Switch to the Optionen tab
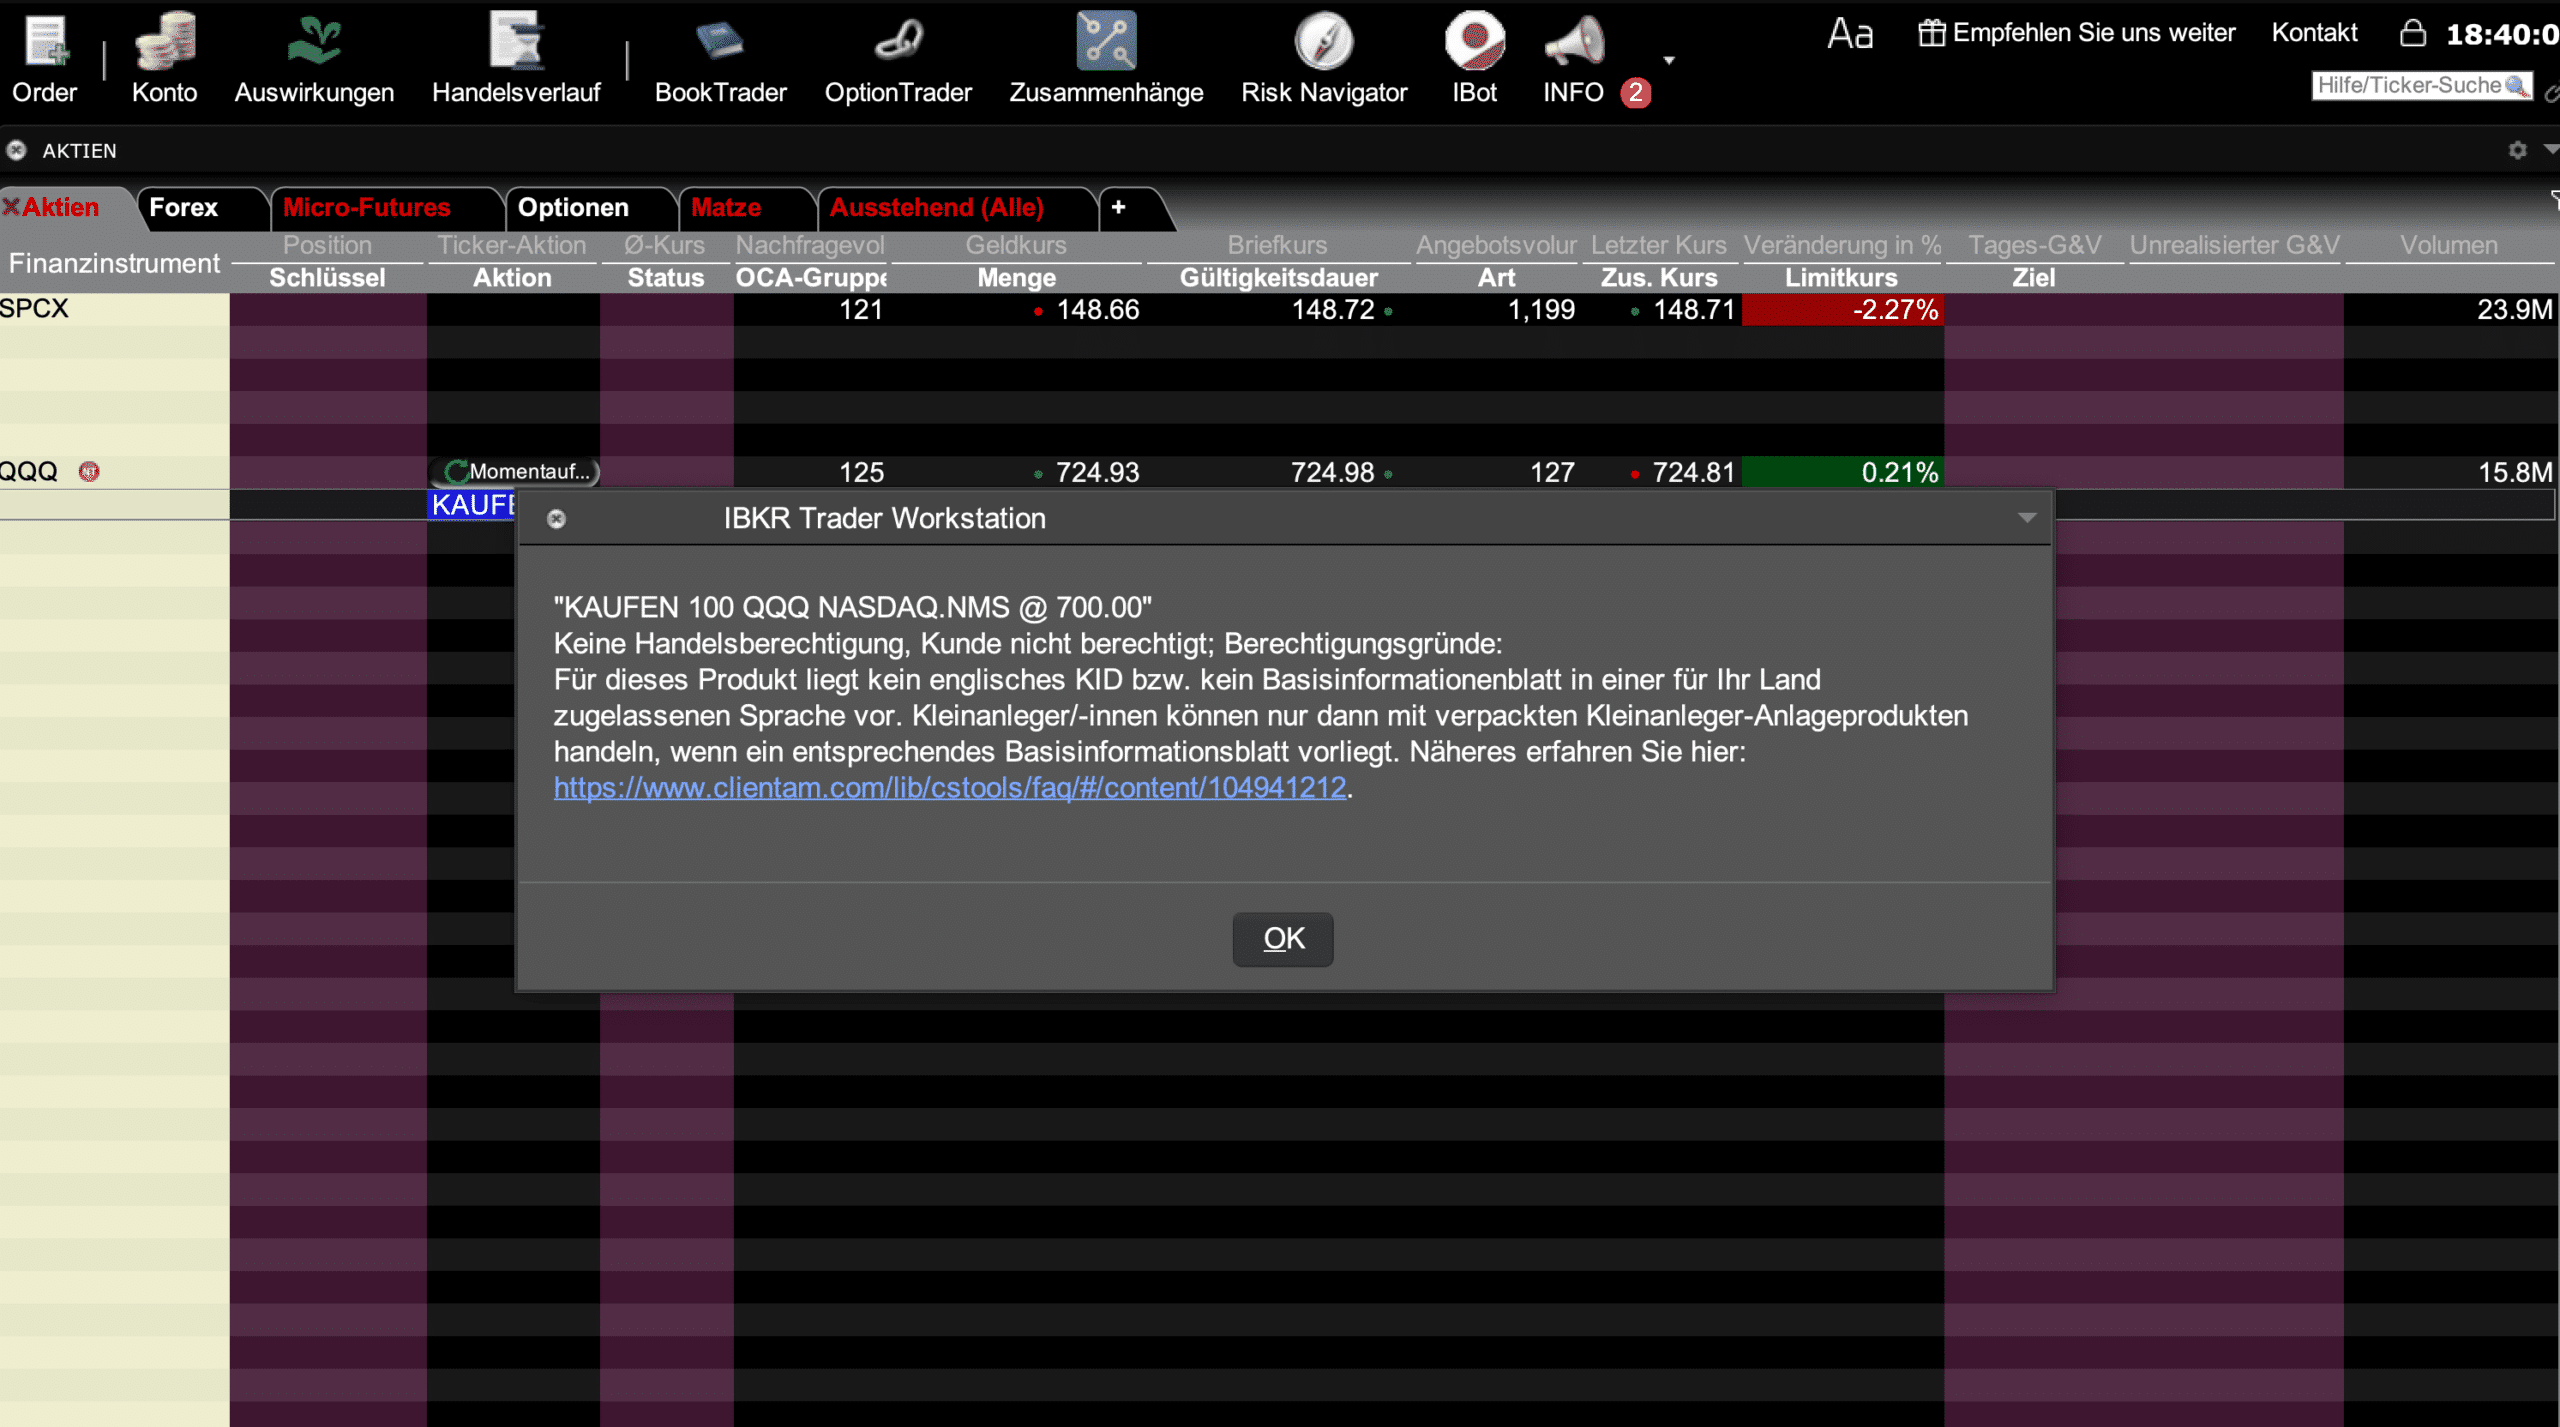The width and height of the screenshot is (2560, 1427). pyautogui.click(x=573, y=207)
